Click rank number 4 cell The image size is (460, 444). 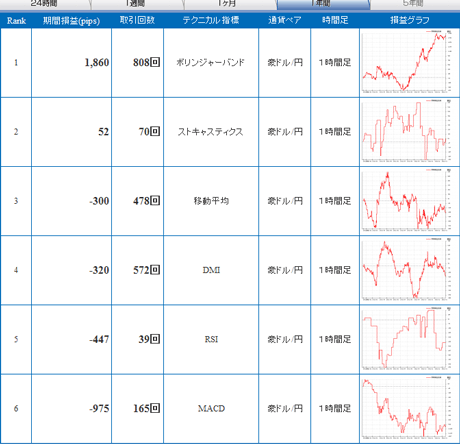(16, 270)
